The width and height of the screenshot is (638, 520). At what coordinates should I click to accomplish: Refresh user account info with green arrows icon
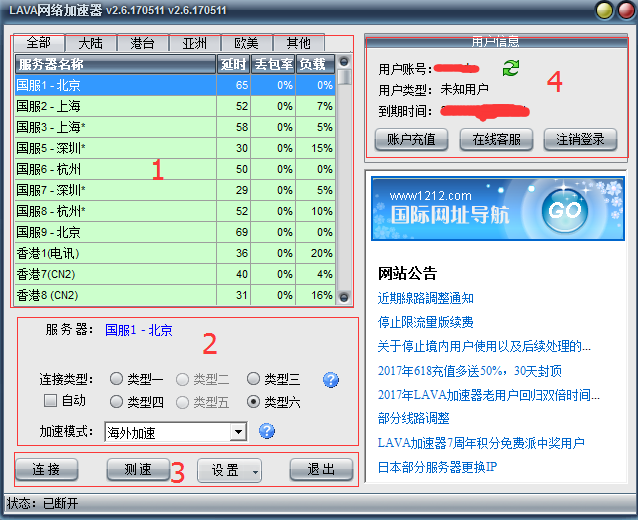click(x=511, y=68)
